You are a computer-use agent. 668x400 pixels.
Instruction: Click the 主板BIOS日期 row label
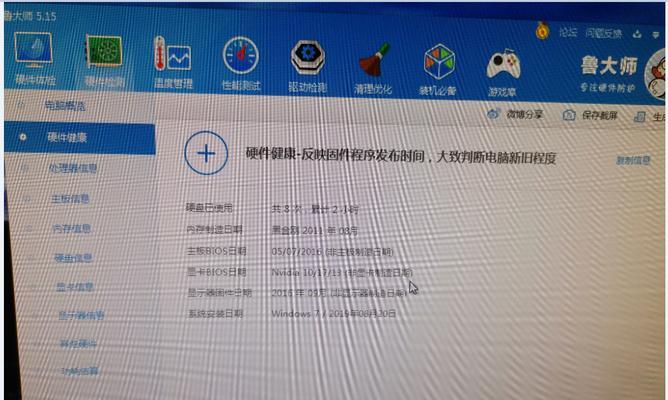coord(217,251)
